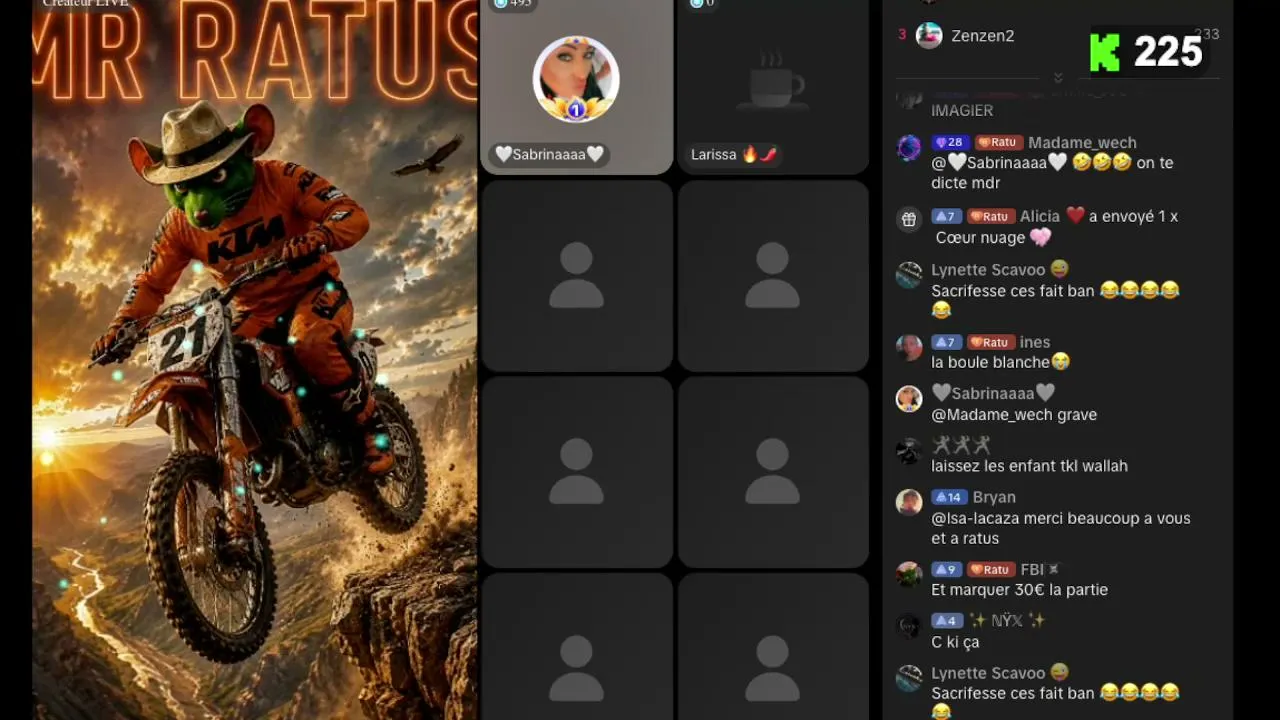Click the level 14 badge beside Bryan
1280x720 pixels.
coord(949,497)
